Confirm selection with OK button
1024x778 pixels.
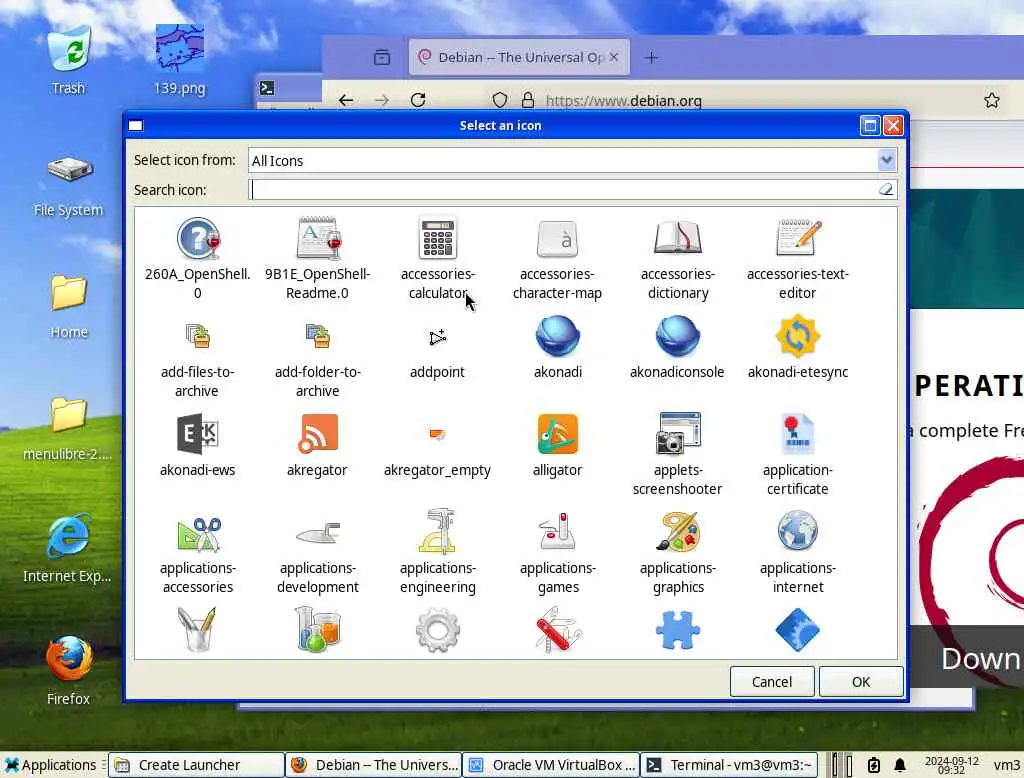(x=861, y=682)
